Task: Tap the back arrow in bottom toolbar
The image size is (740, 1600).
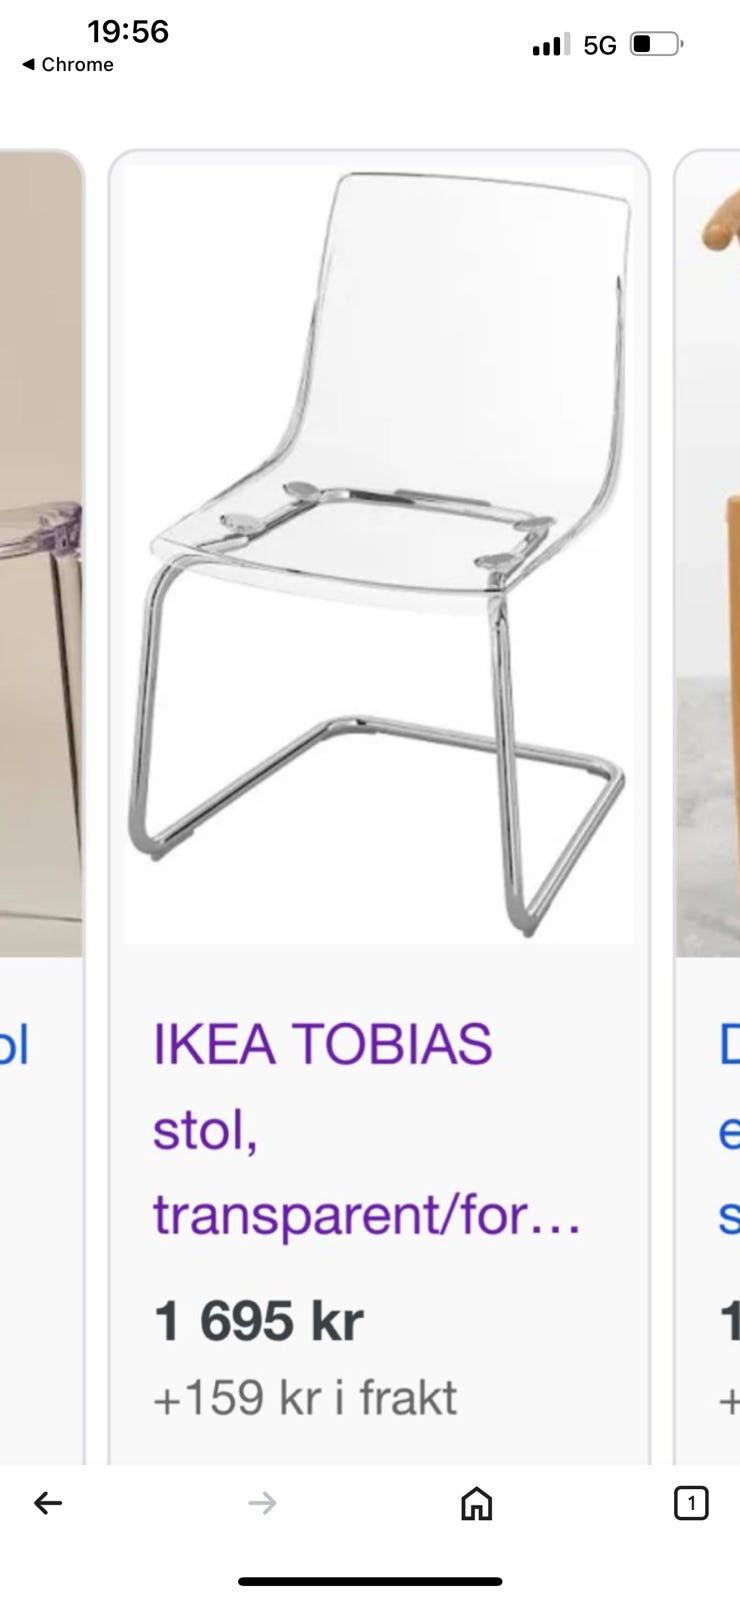Action: 48,1502
